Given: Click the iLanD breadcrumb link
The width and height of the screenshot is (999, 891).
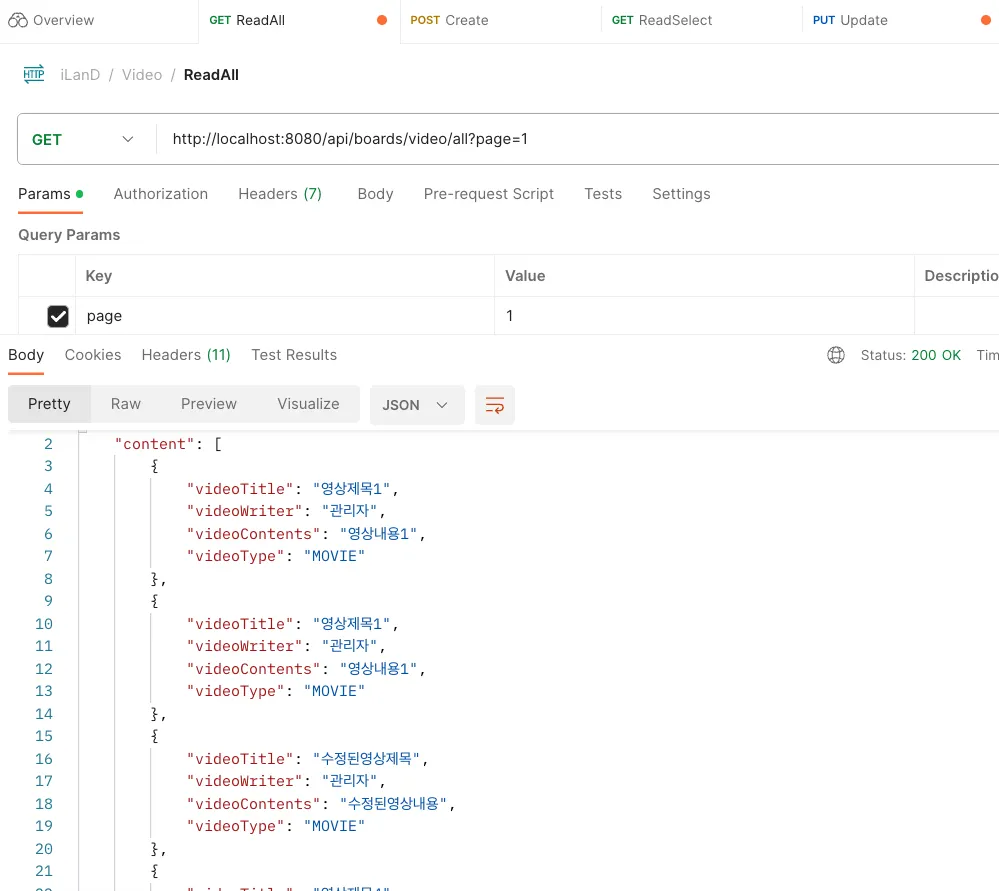Looking at the screenshot, I should [x=80, y=75].
